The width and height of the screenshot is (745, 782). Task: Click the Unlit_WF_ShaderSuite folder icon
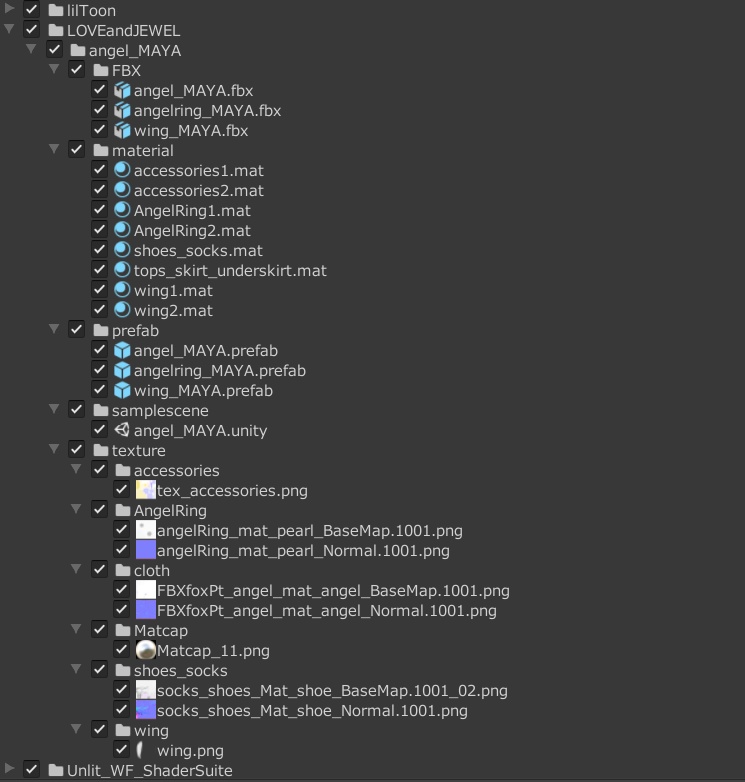click(x=55, y=770)
